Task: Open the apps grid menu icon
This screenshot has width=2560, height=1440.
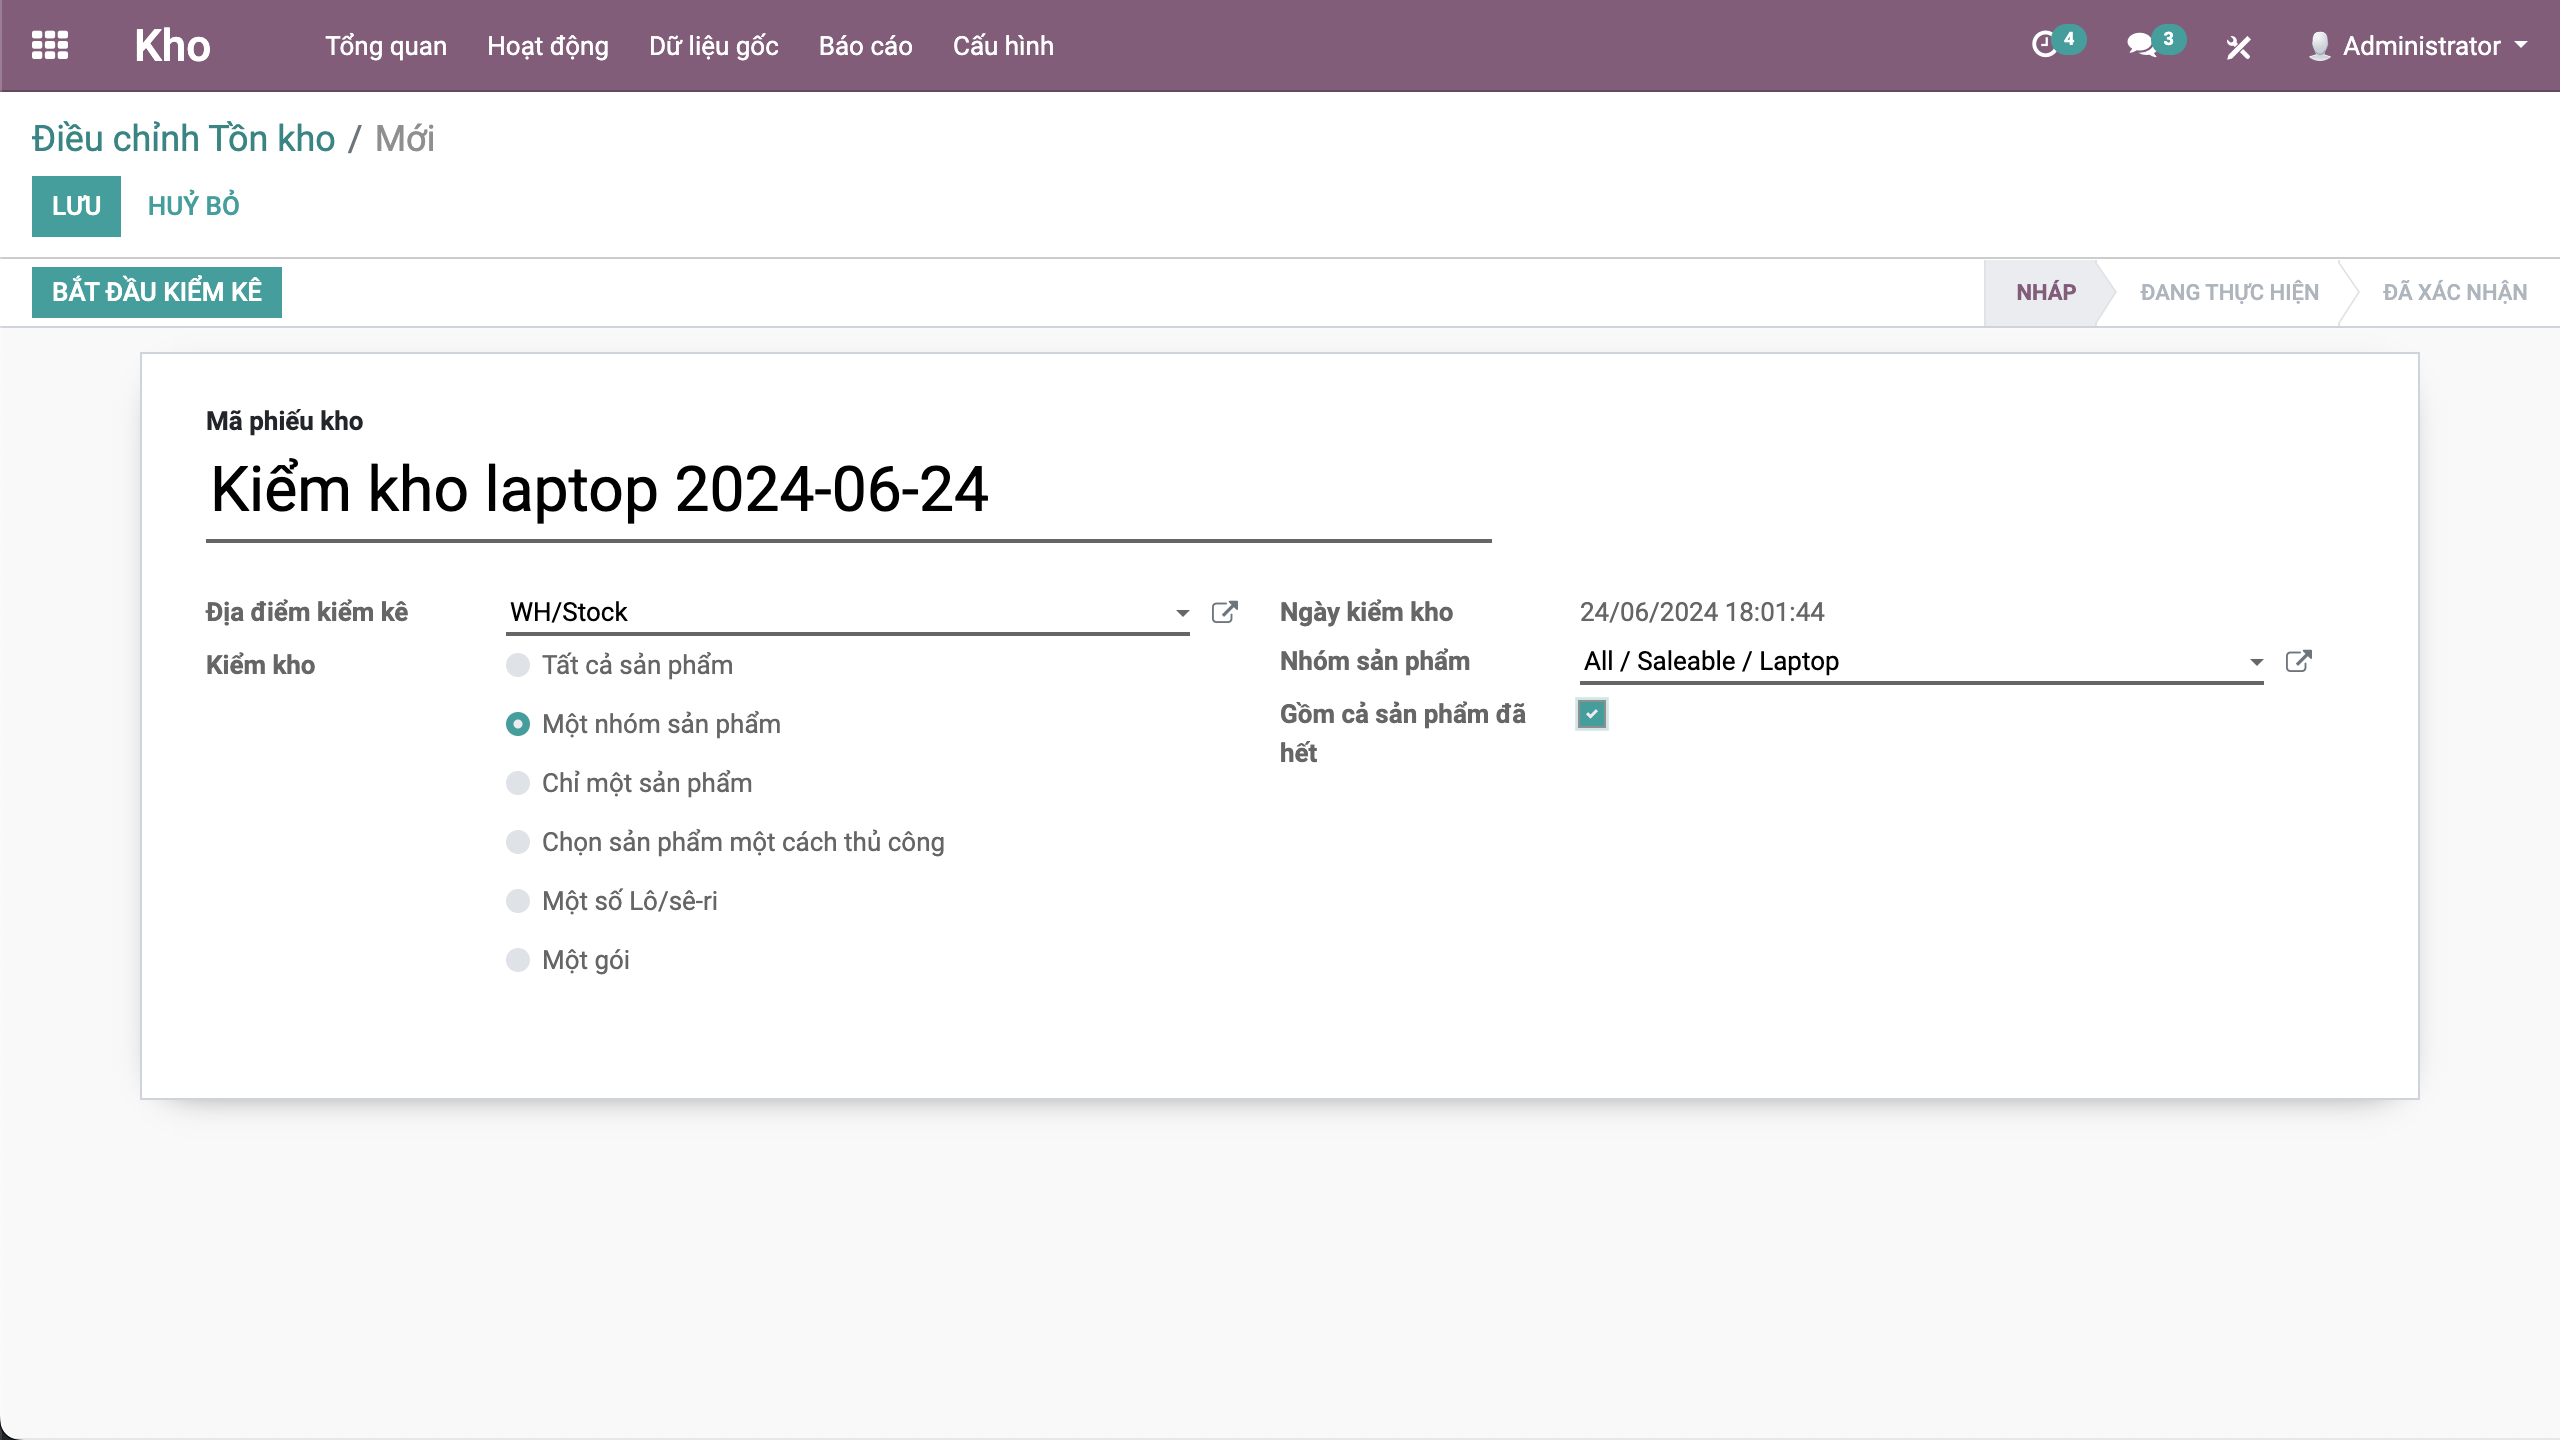Action: coord(50,46)
